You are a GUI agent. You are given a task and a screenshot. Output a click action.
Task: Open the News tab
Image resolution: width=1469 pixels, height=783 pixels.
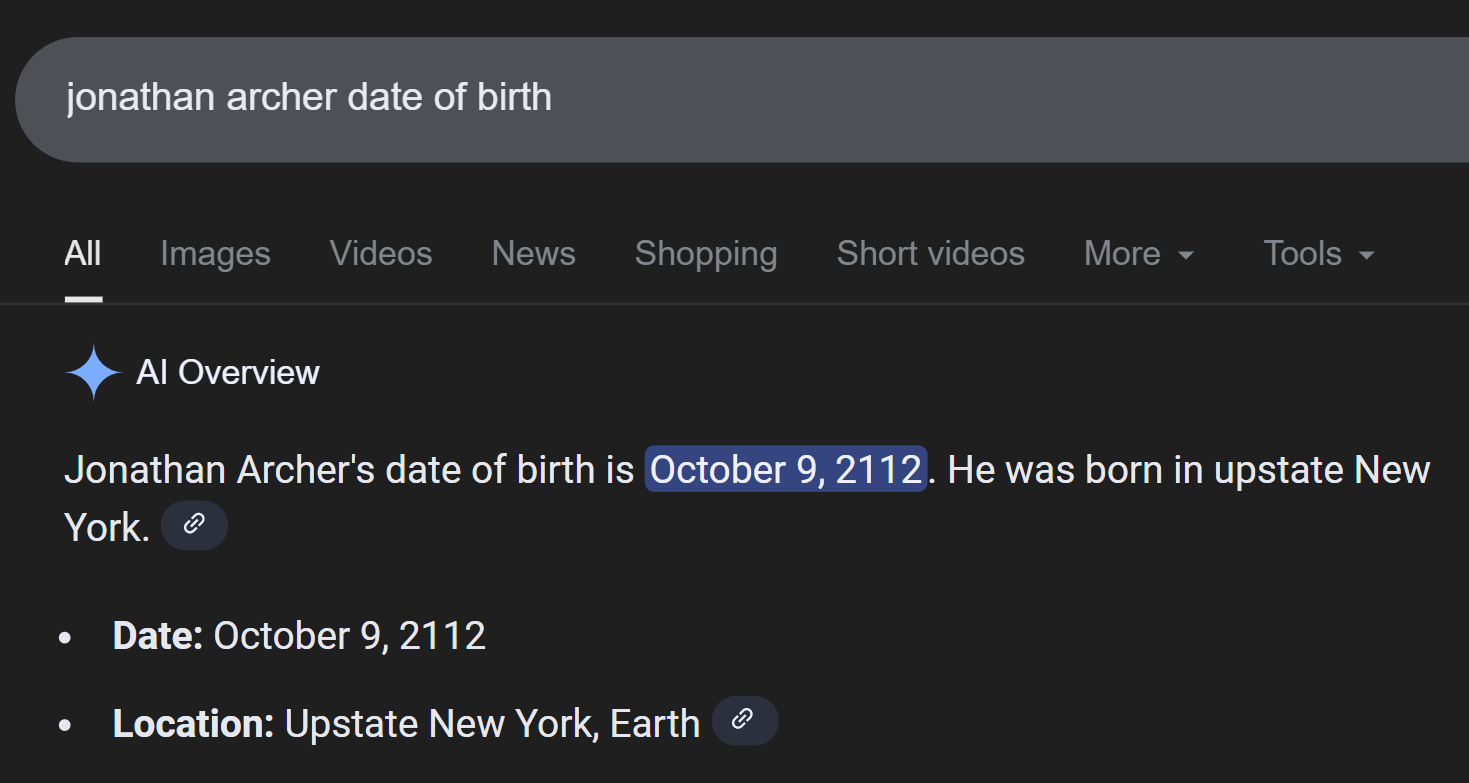coord(533,254)
